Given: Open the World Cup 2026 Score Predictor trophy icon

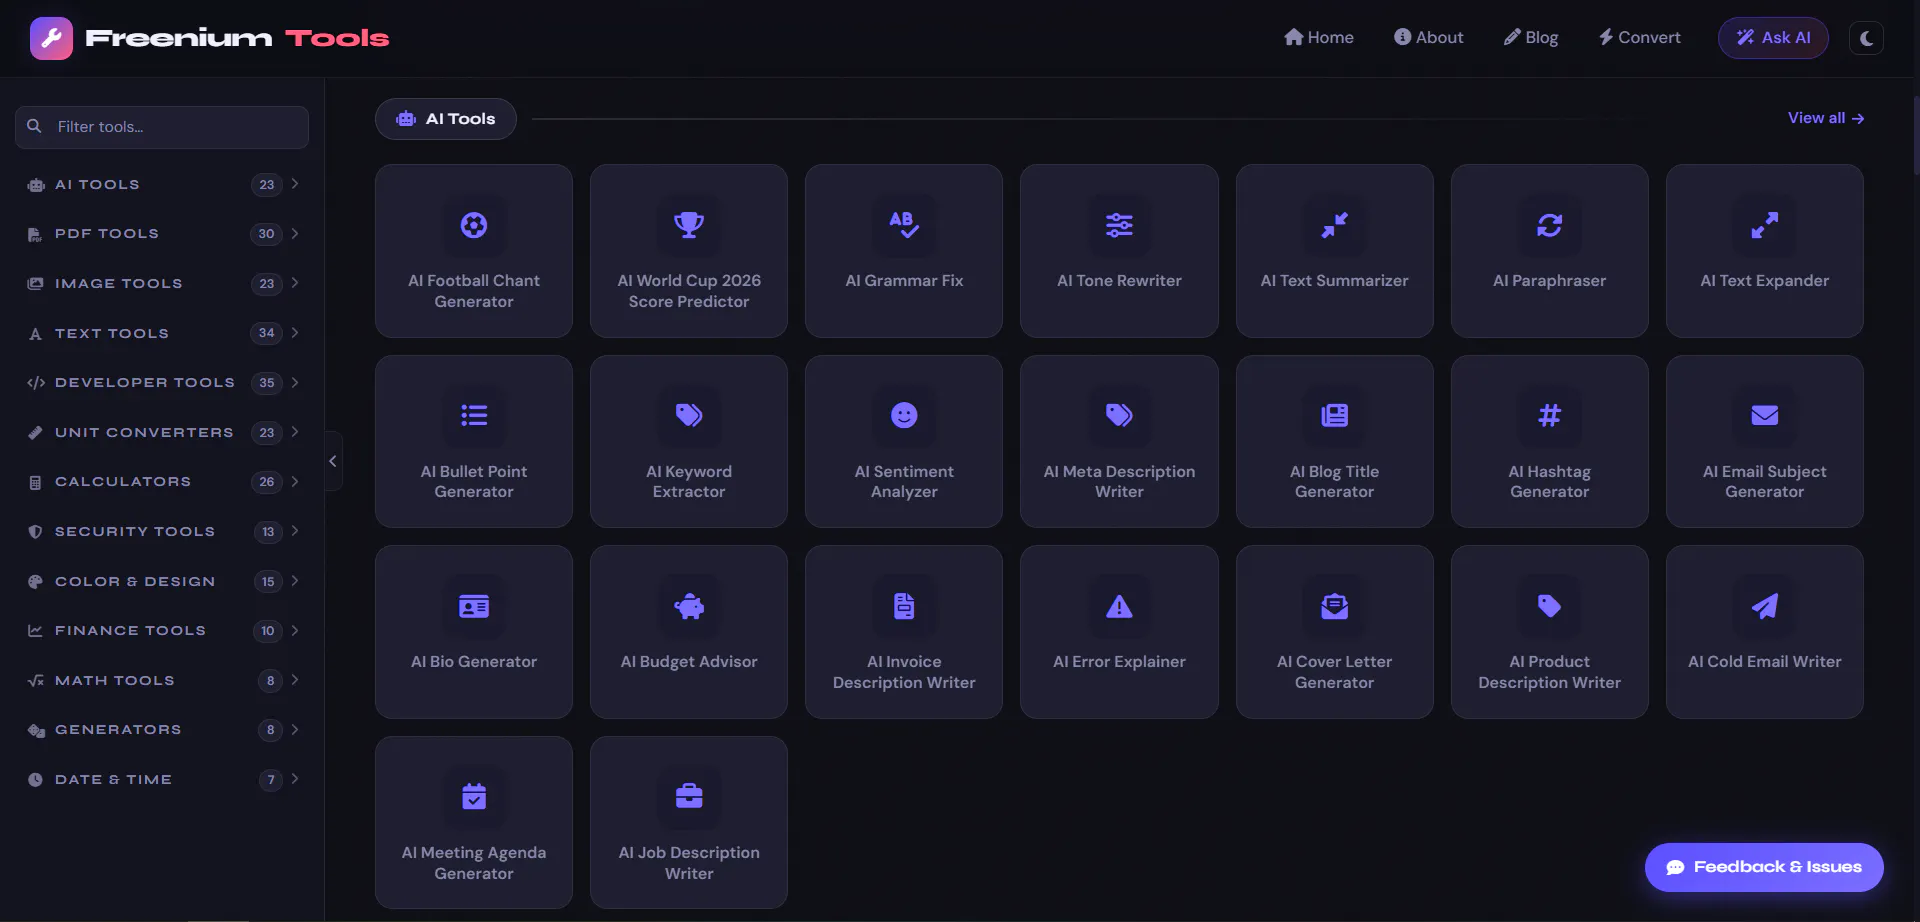Looking at the screenshot, I should [x=689, y=225].
